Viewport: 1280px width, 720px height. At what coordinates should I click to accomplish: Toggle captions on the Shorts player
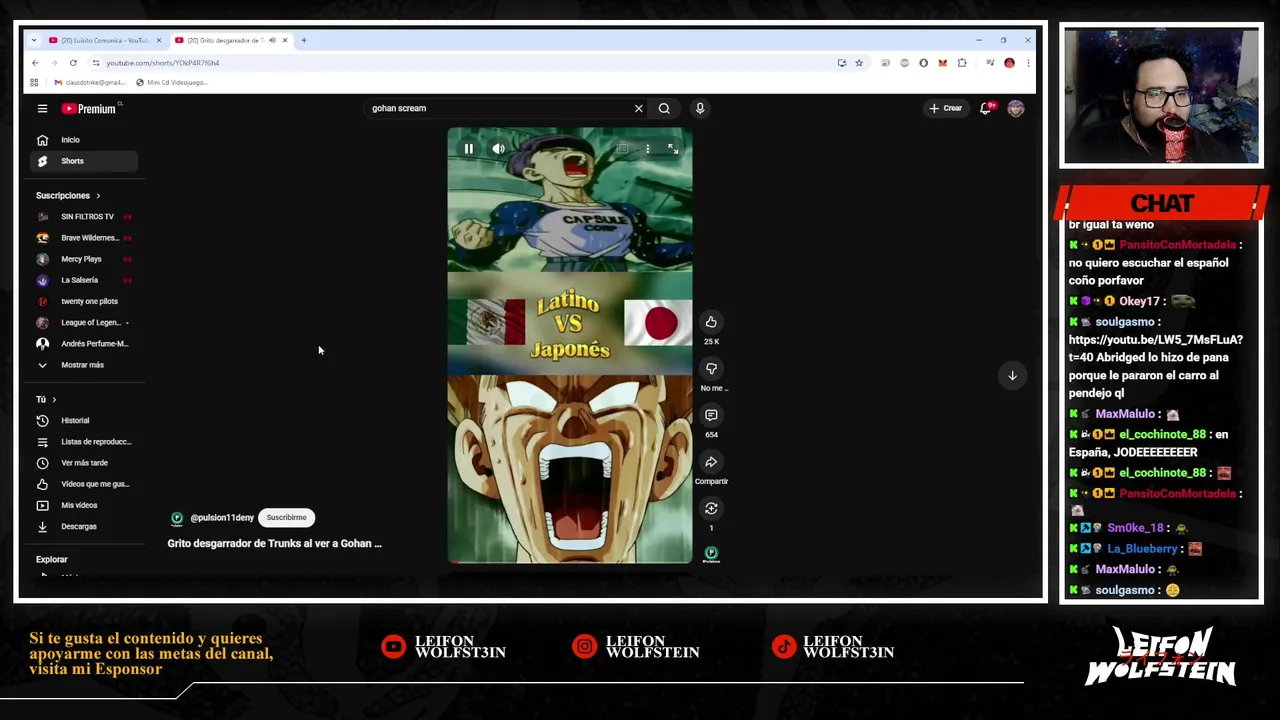pos(622,149)
